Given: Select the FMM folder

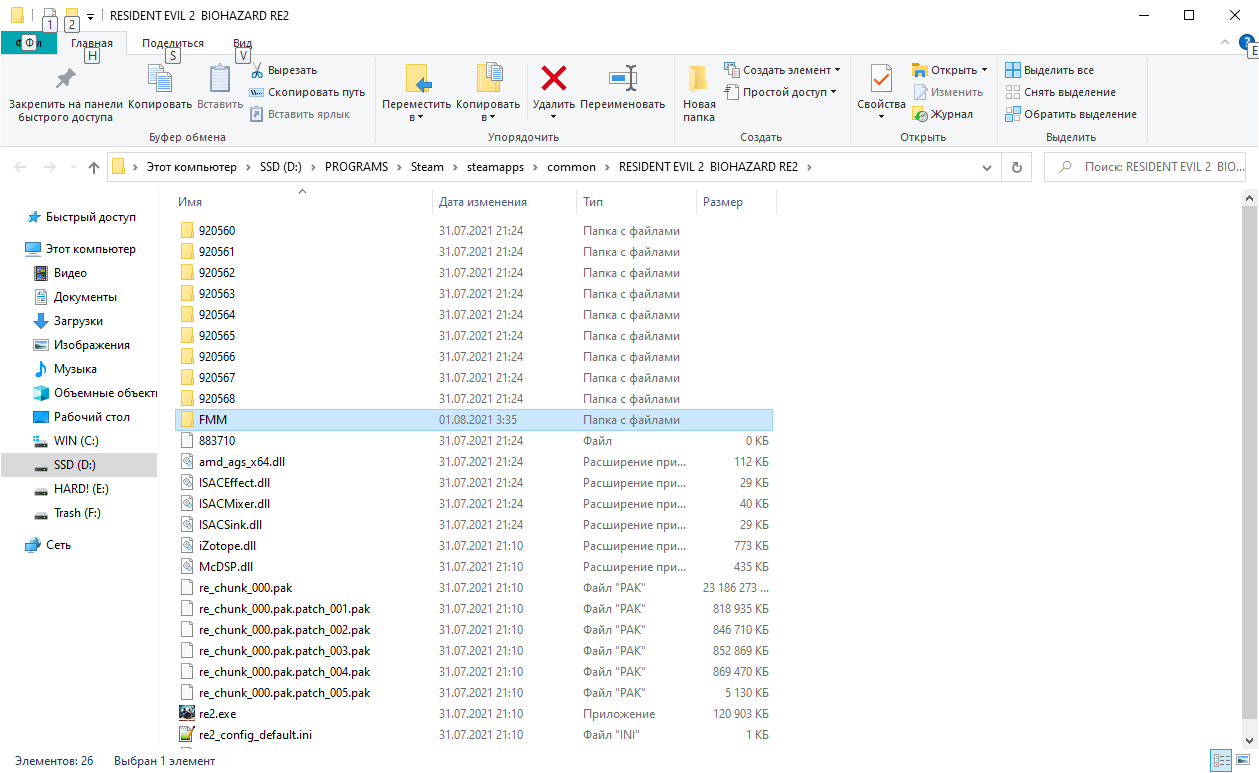Looking at the screenshot, I should point(473,420).
